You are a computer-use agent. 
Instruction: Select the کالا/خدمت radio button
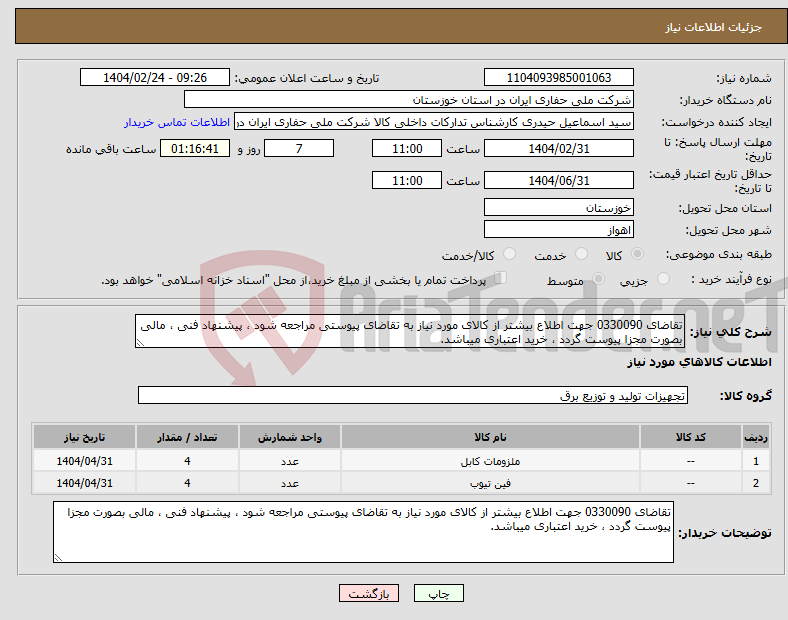(x=510, y=254)
